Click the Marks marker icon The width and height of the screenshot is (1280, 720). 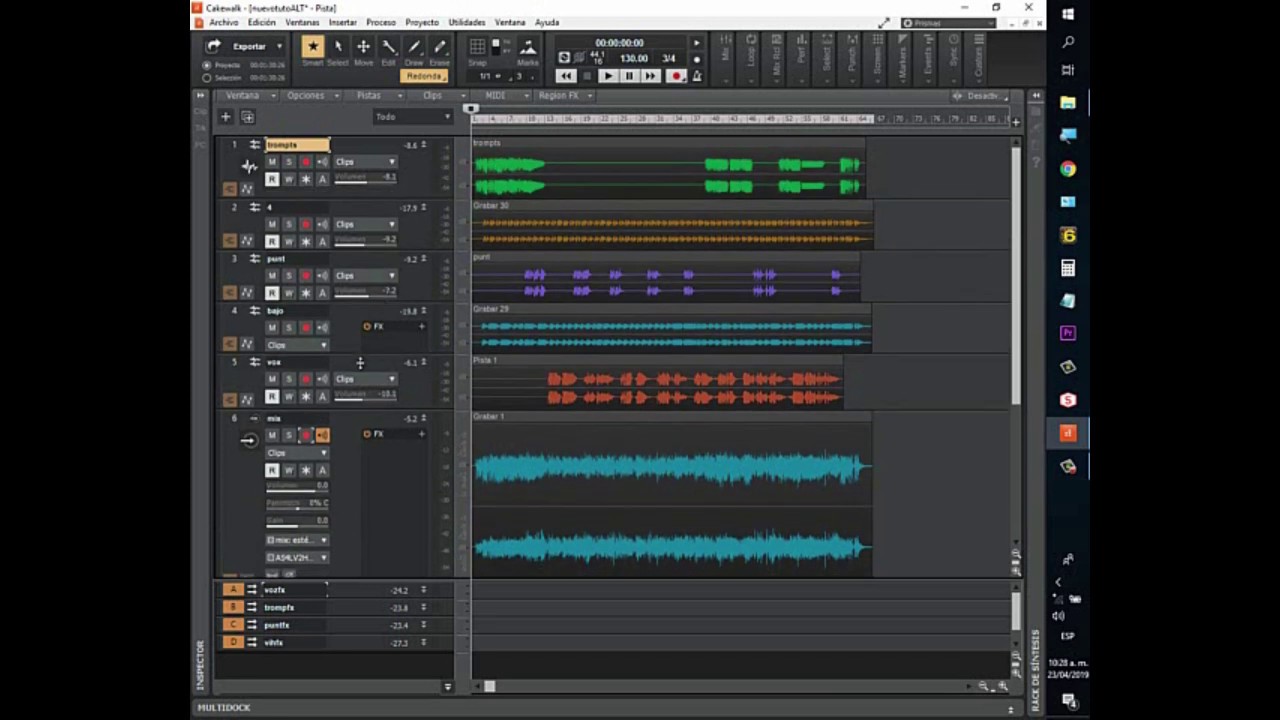(528, 47)
